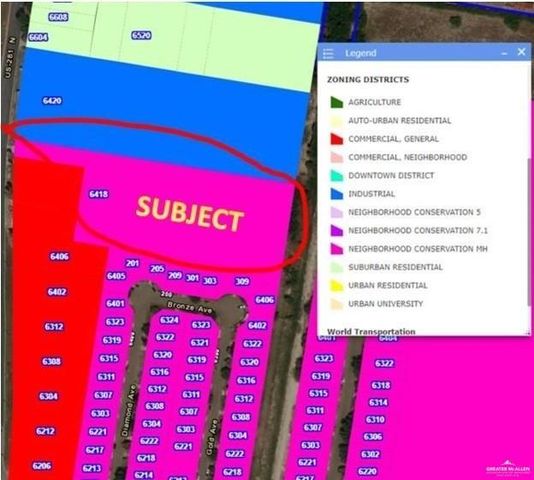Click the Commercial, Neighborhood pink legend symbol

coord(336,157)
